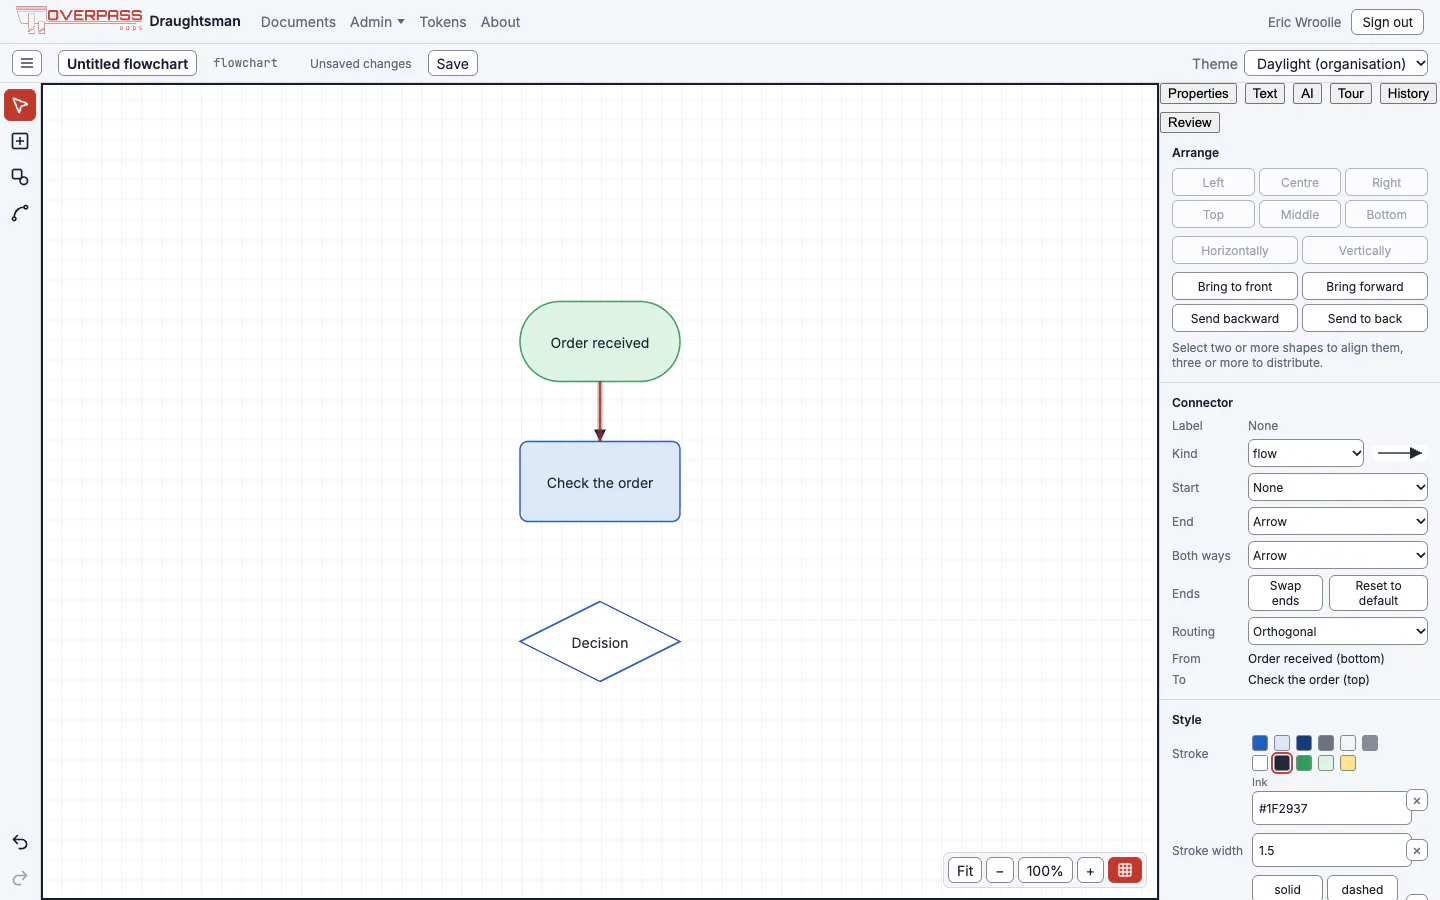Expand the Admin menu
The width and height of the screenshot is (1440, 900).
pyautogui.click(x=377, y=21)
